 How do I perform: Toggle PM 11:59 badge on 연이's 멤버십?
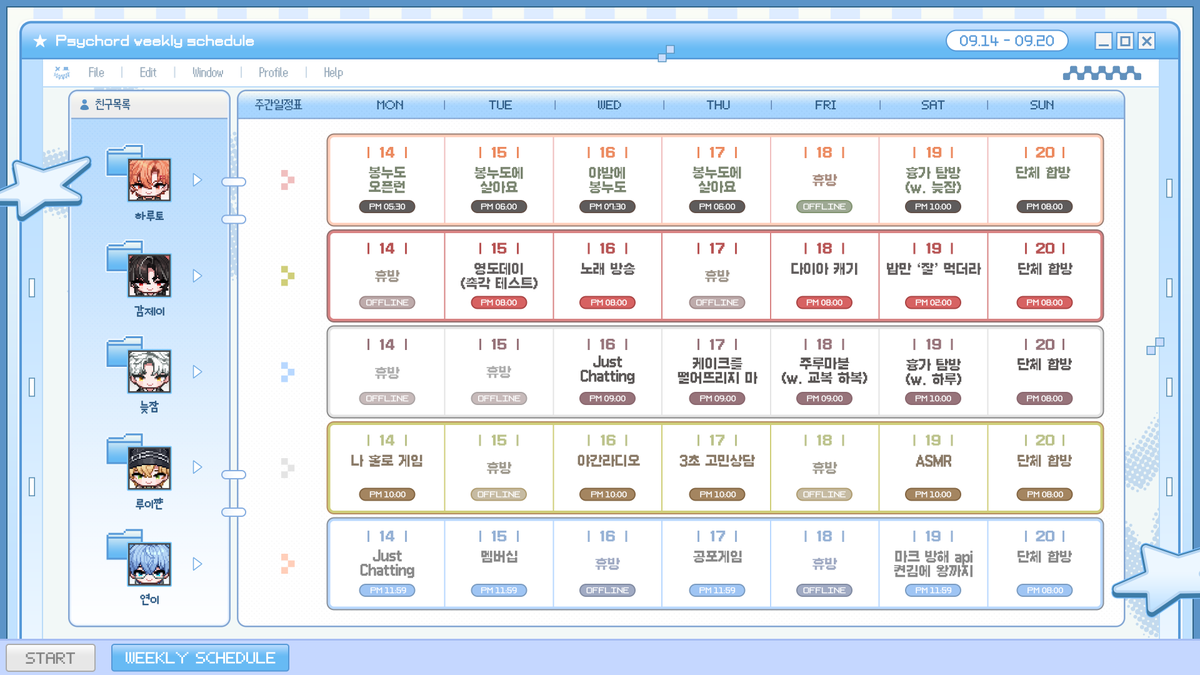(499, 591)
